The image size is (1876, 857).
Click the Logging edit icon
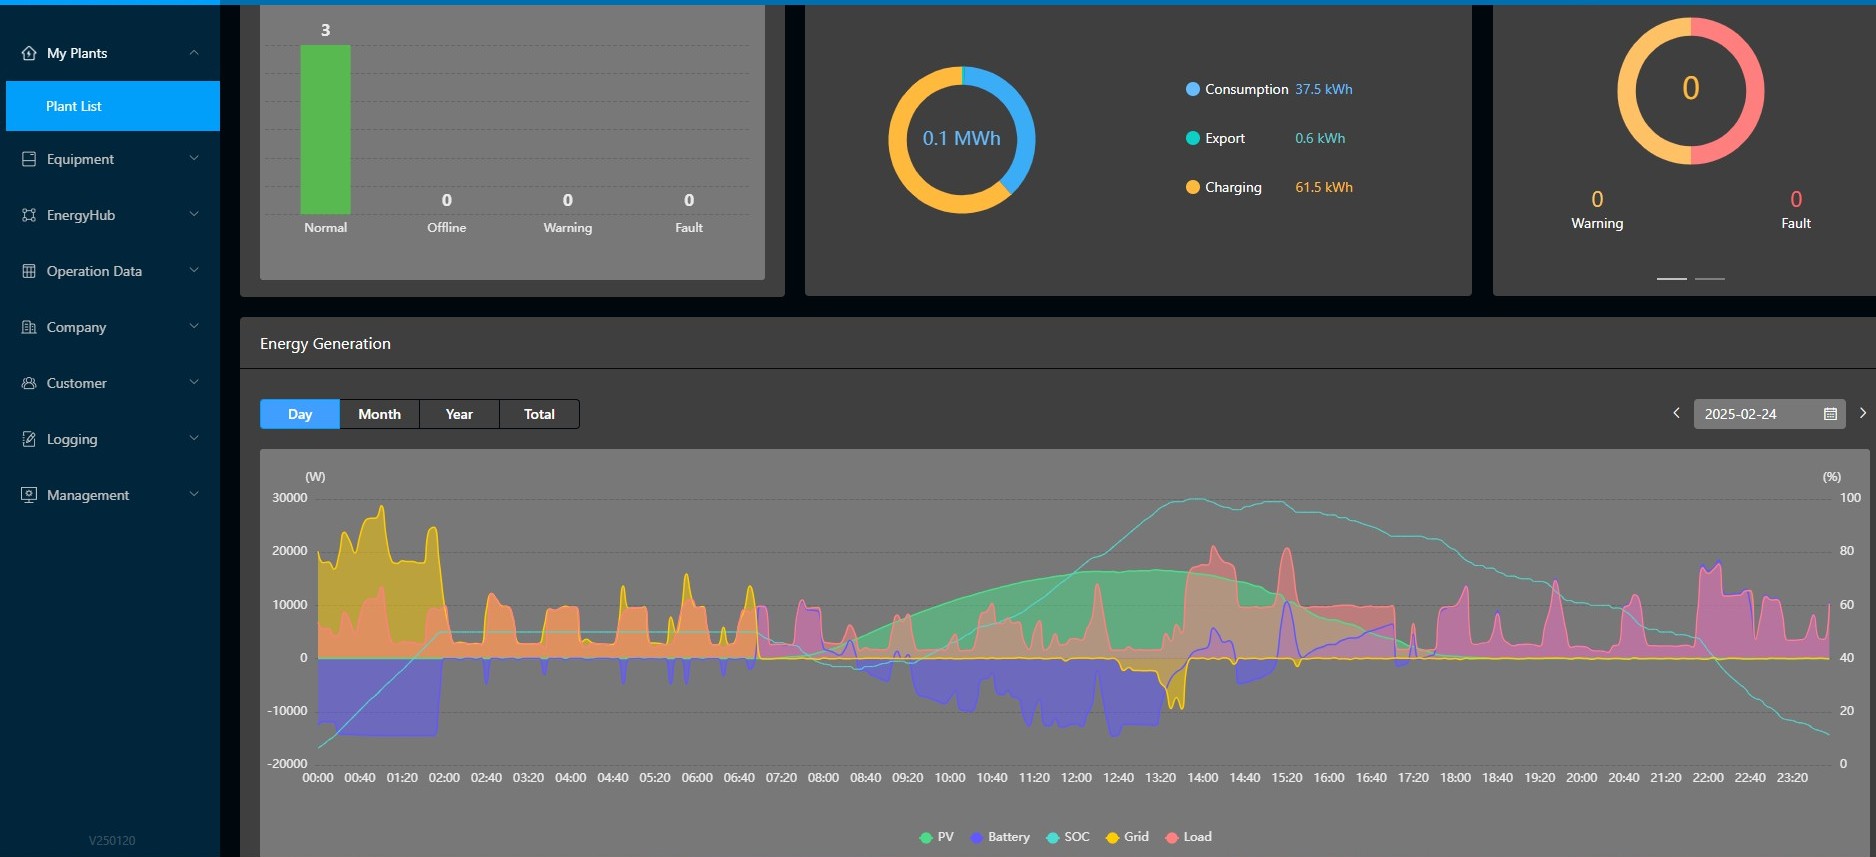29,439
